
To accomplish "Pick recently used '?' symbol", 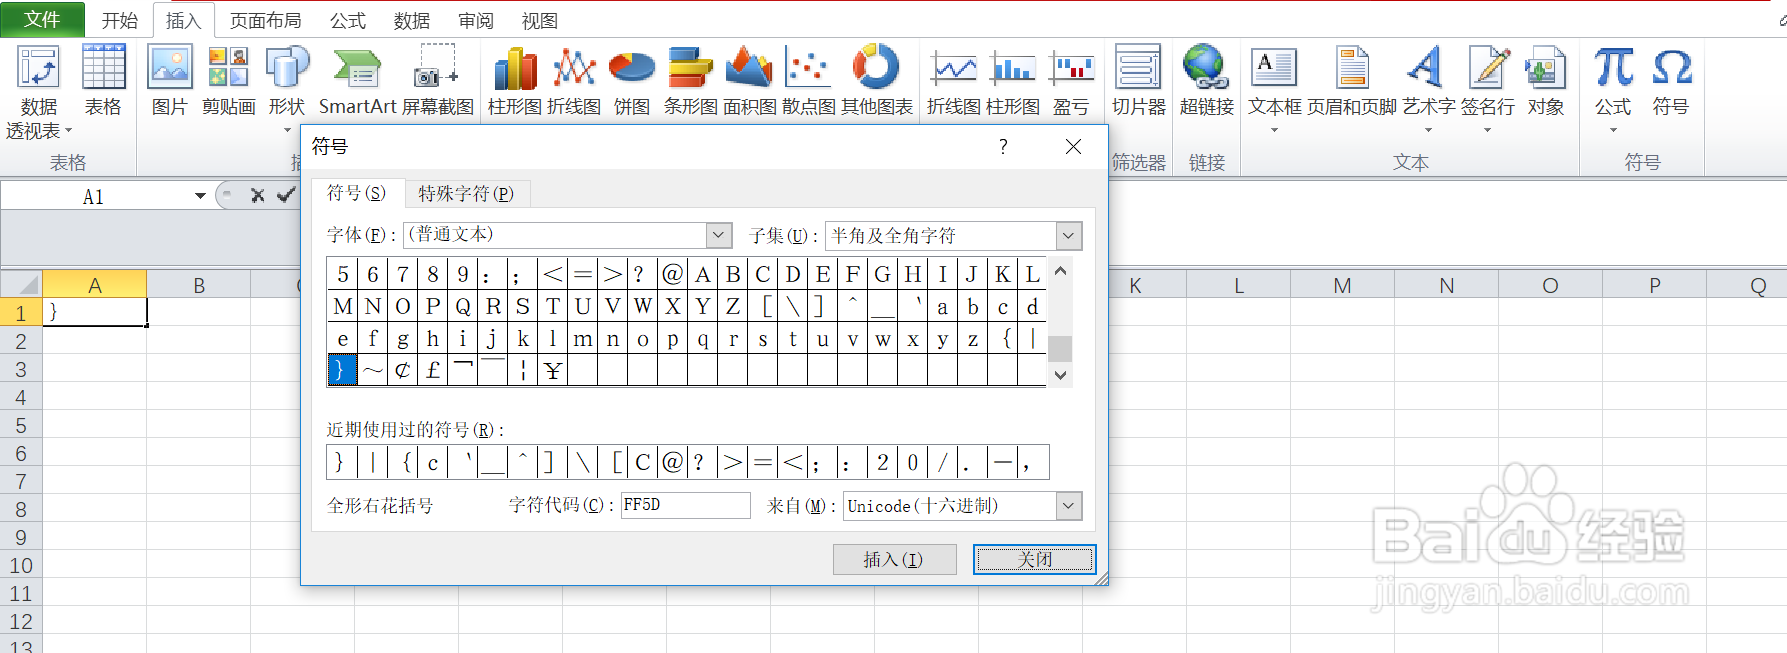I will pos(699,462).
